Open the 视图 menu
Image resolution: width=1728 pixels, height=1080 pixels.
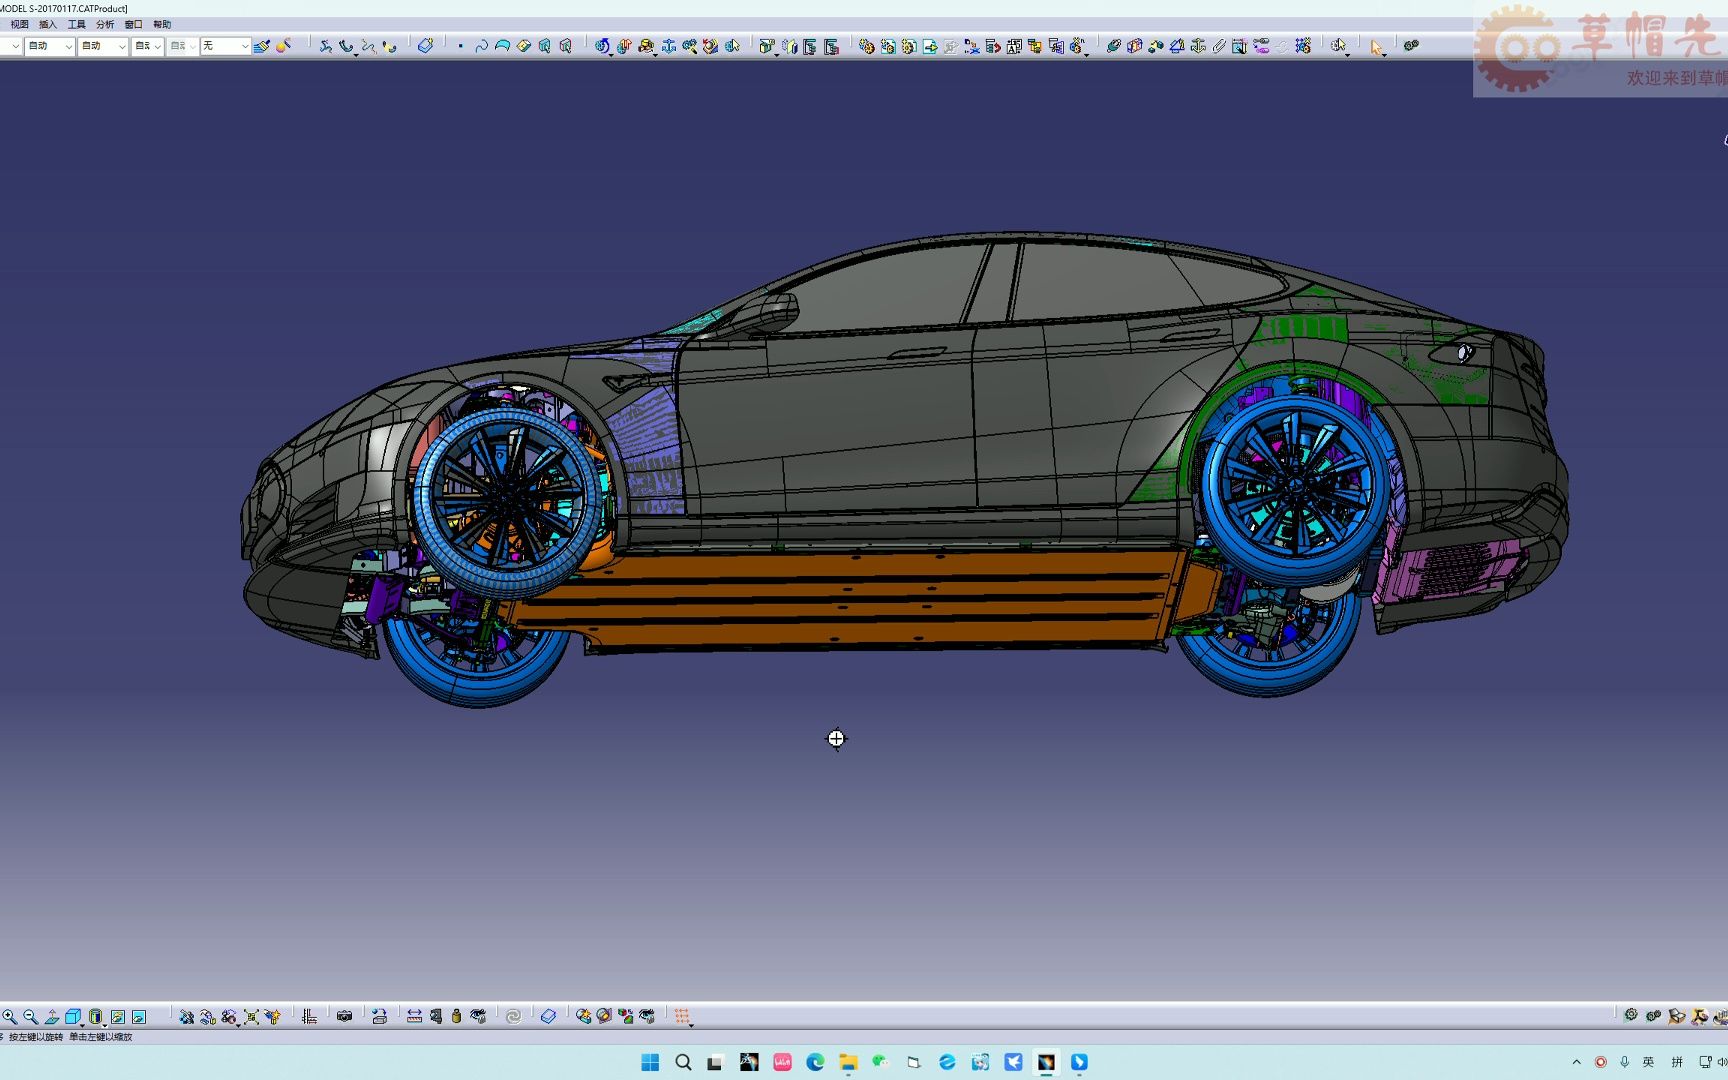pyautogui.click(x=19, y=25)
